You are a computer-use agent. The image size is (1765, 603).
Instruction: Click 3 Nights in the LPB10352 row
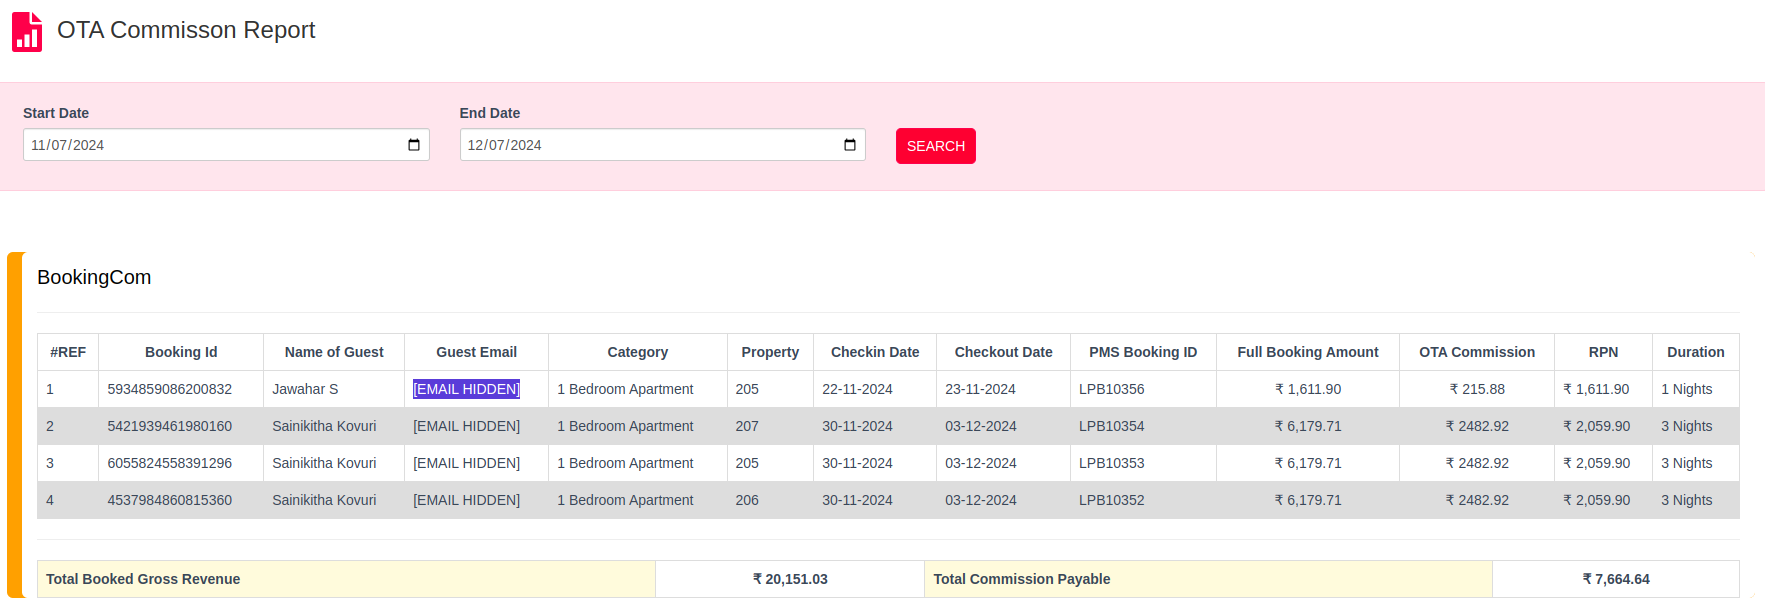tap(1687, 500)
